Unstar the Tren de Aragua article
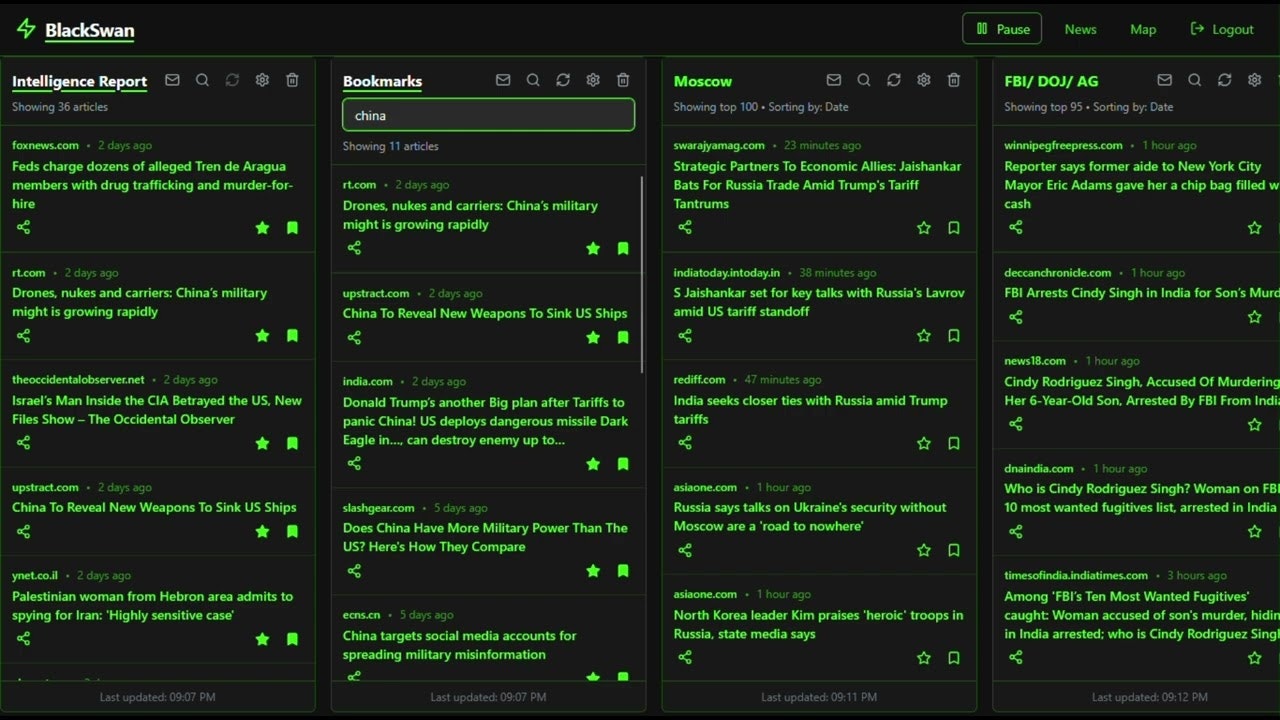The width and height of the screenshot is (1280, 720). [262, 228]
